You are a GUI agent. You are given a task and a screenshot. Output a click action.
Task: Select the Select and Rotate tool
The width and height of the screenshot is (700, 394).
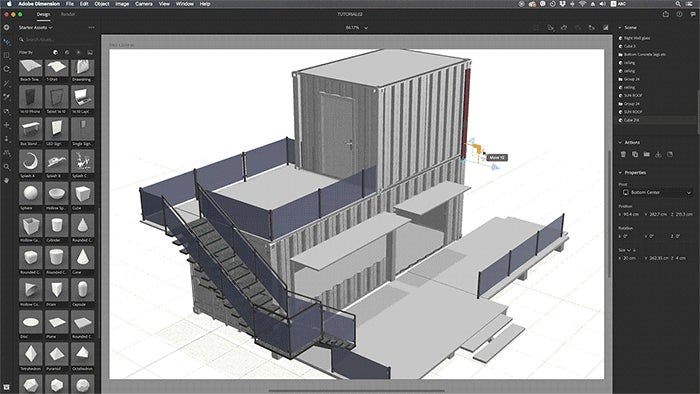pos(6,70)
